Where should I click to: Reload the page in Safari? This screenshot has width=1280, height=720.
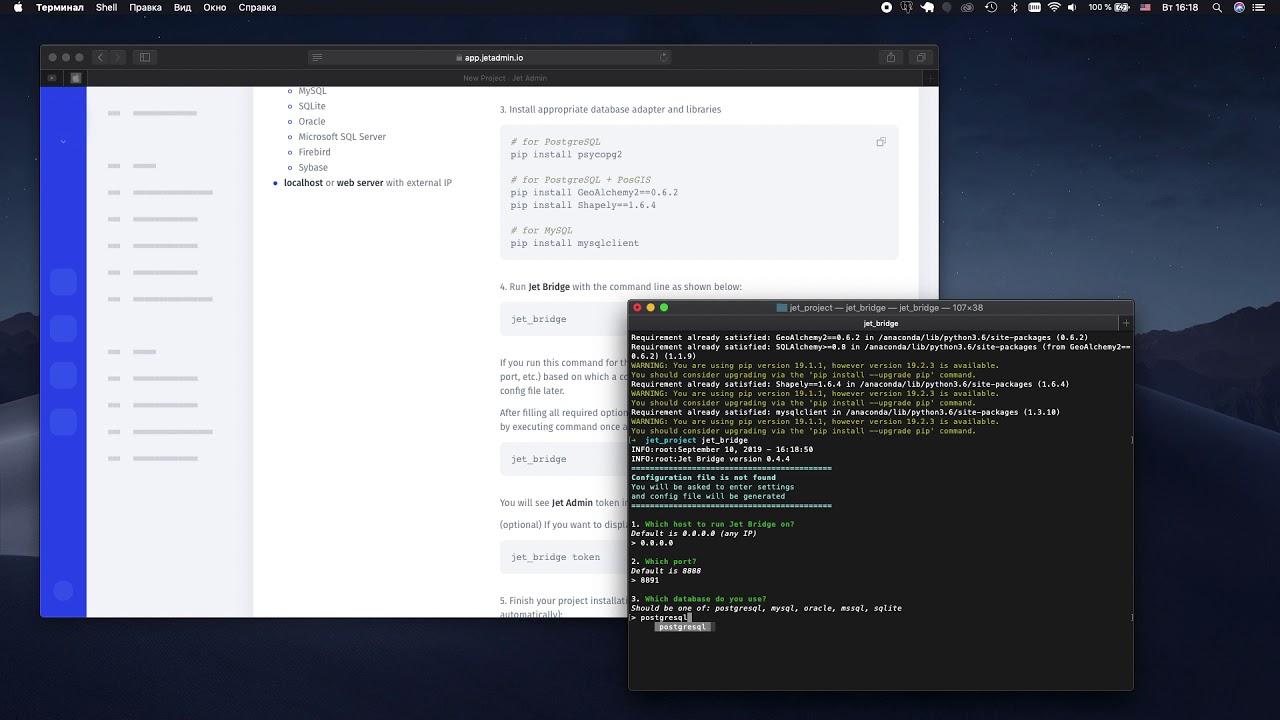pyautogui.click(x=663, y=57)
